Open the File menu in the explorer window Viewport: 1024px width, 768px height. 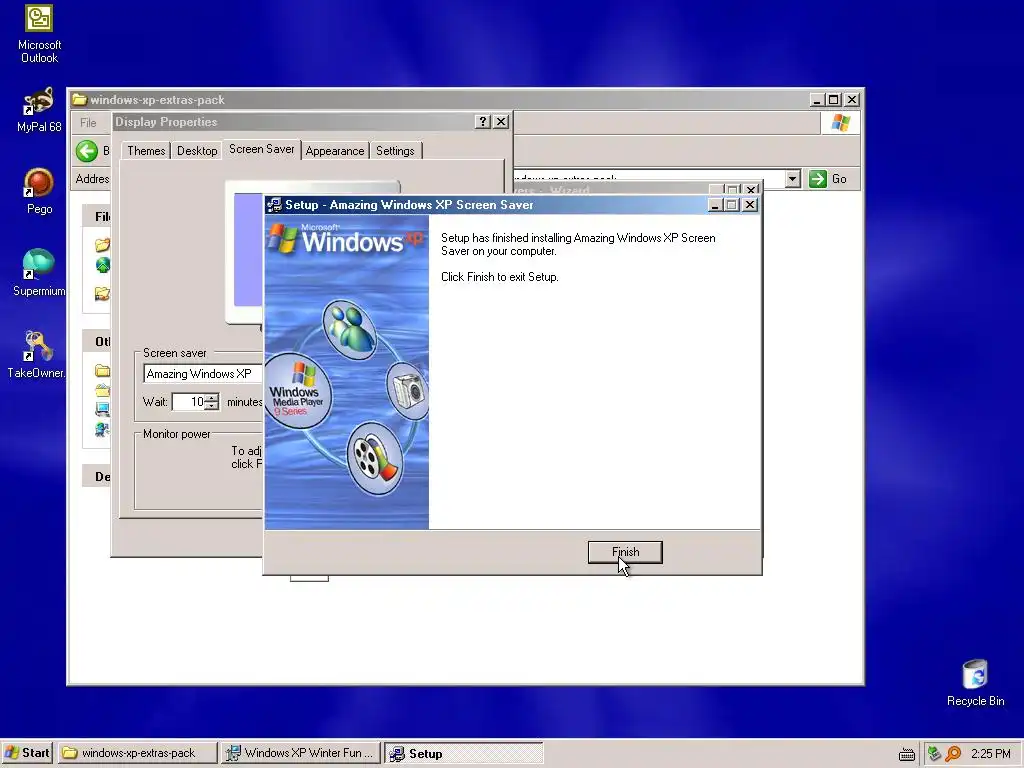88,123
